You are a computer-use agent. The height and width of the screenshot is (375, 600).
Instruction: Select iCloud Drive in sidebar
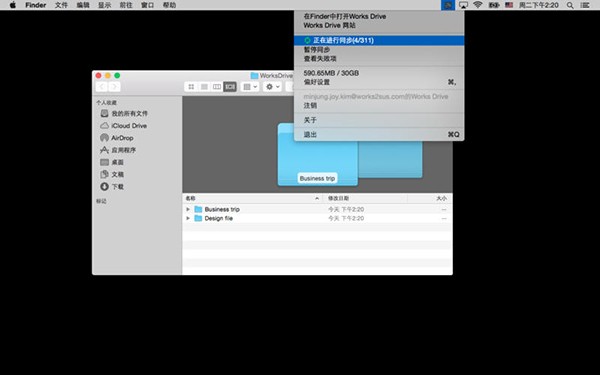coord(124,126)
